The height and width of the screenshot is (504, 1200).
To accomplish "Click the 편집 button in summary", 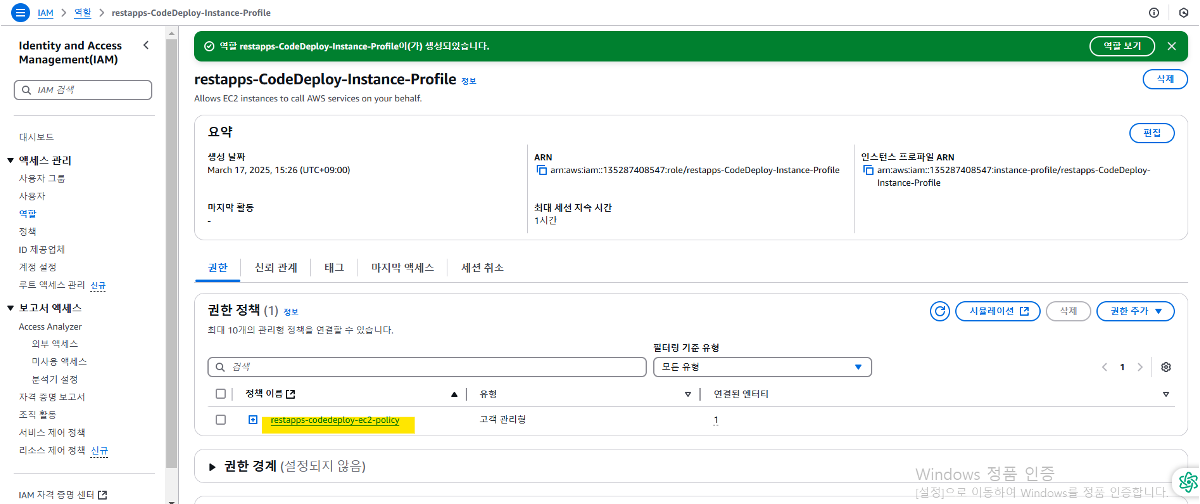I will click(1151, 133).
